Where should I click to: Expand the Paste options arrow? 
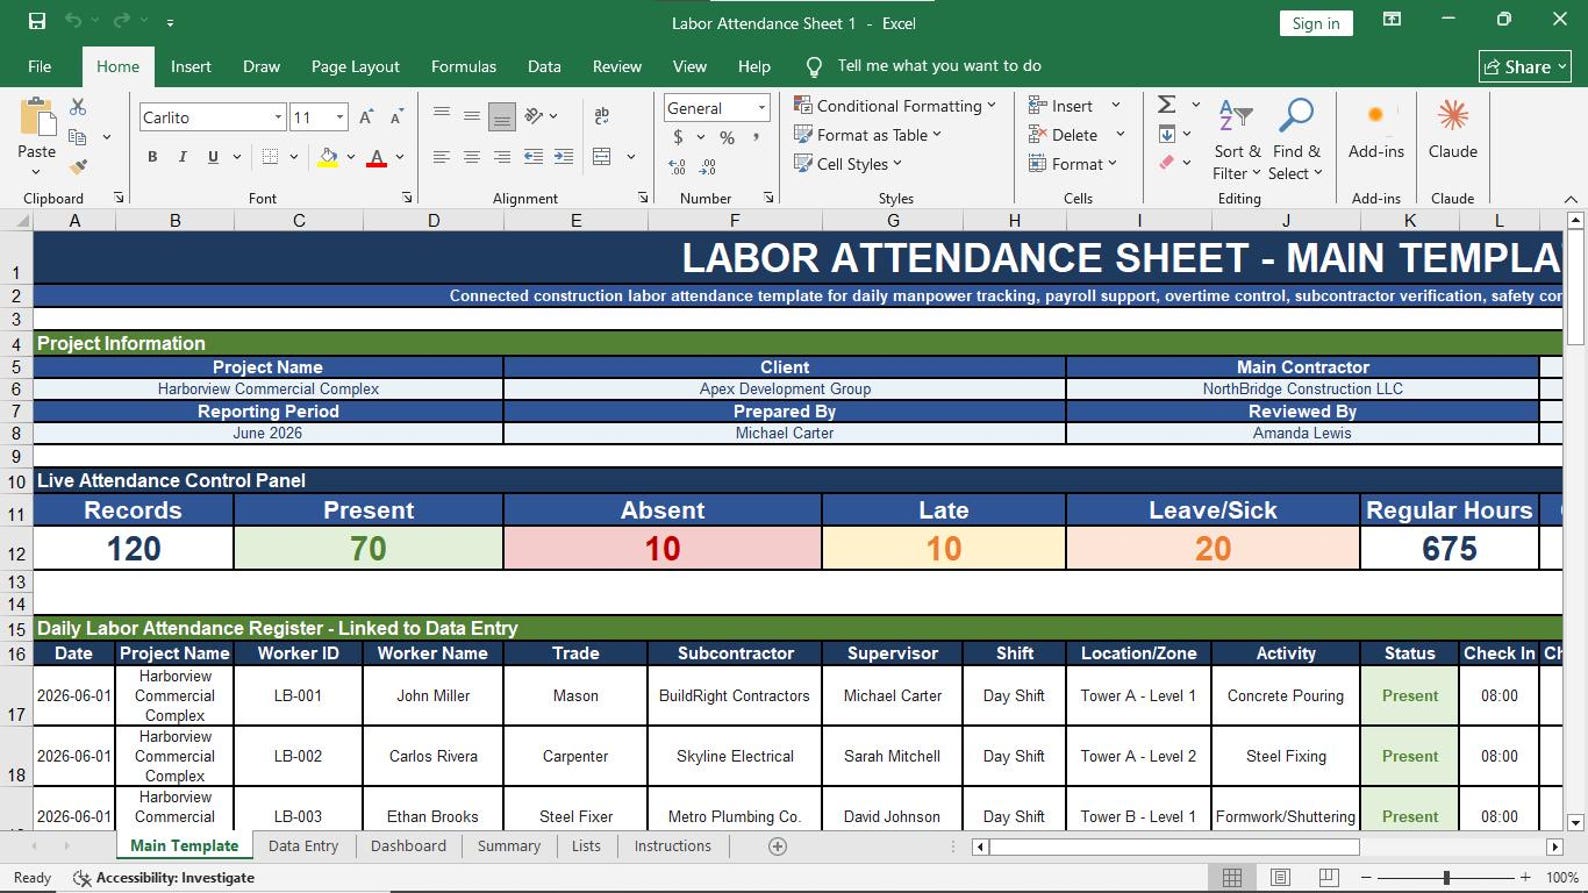37,171
